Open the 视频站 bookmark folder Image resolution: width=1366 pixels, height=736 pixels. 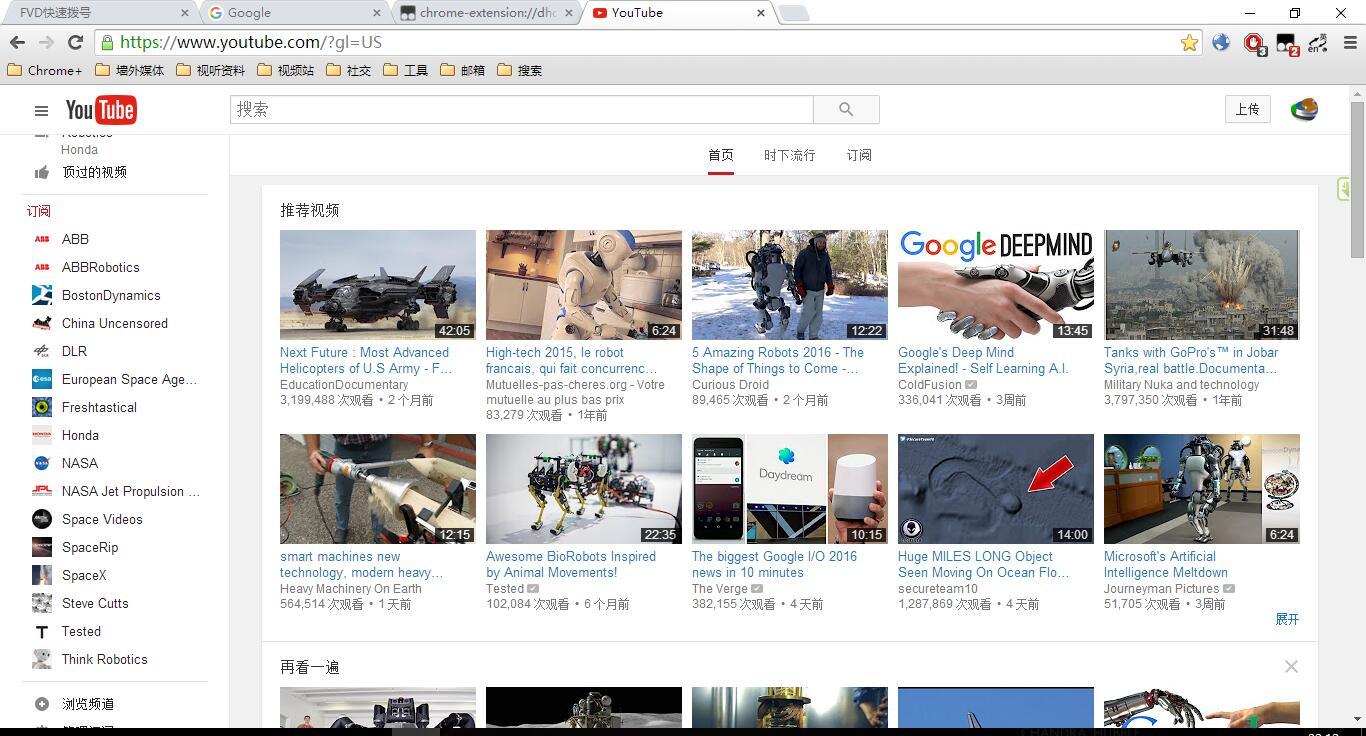[285, 70]
